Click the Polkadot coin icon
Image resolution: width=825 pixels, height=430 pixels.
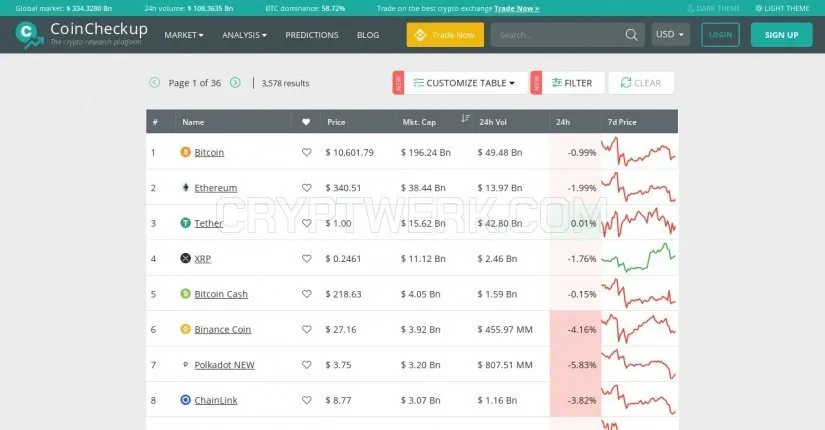pyautogui.click(x=185, y=364)
